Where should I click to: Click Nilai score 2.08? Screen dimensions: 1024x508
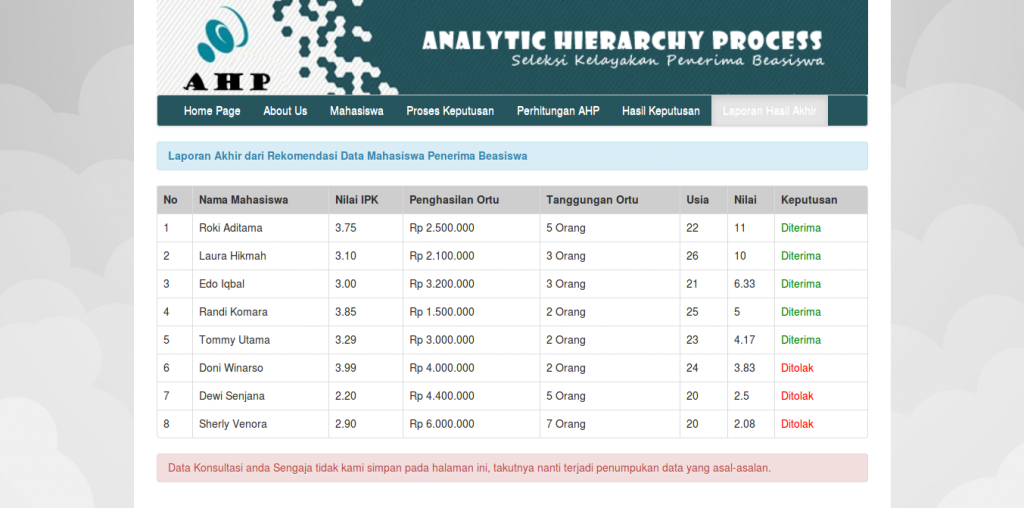(744, 424)
